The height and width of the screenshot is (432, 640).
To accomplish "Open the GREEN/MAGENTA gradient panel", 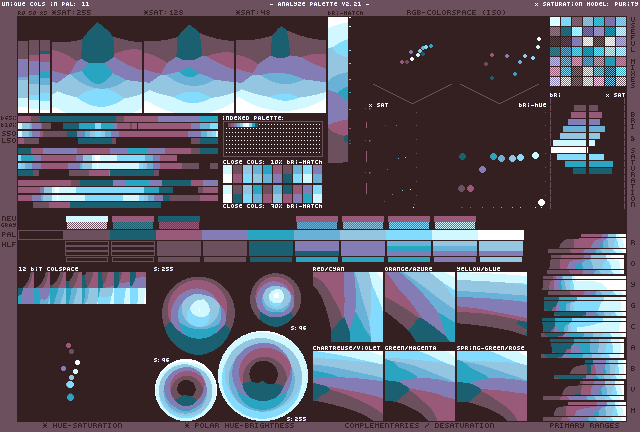I will 420,386.
